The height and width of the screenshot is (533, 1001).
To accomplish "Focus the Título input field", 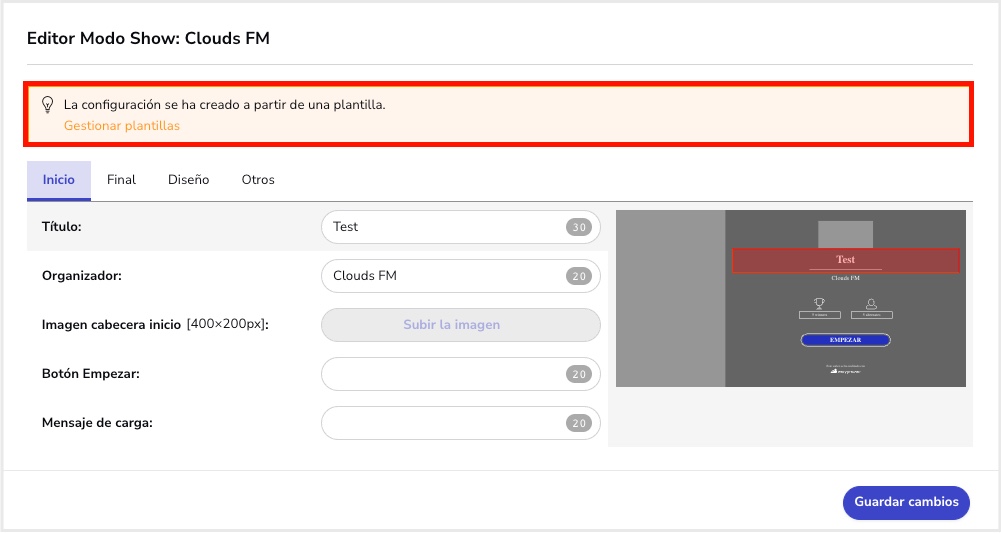I will point(461,227).
